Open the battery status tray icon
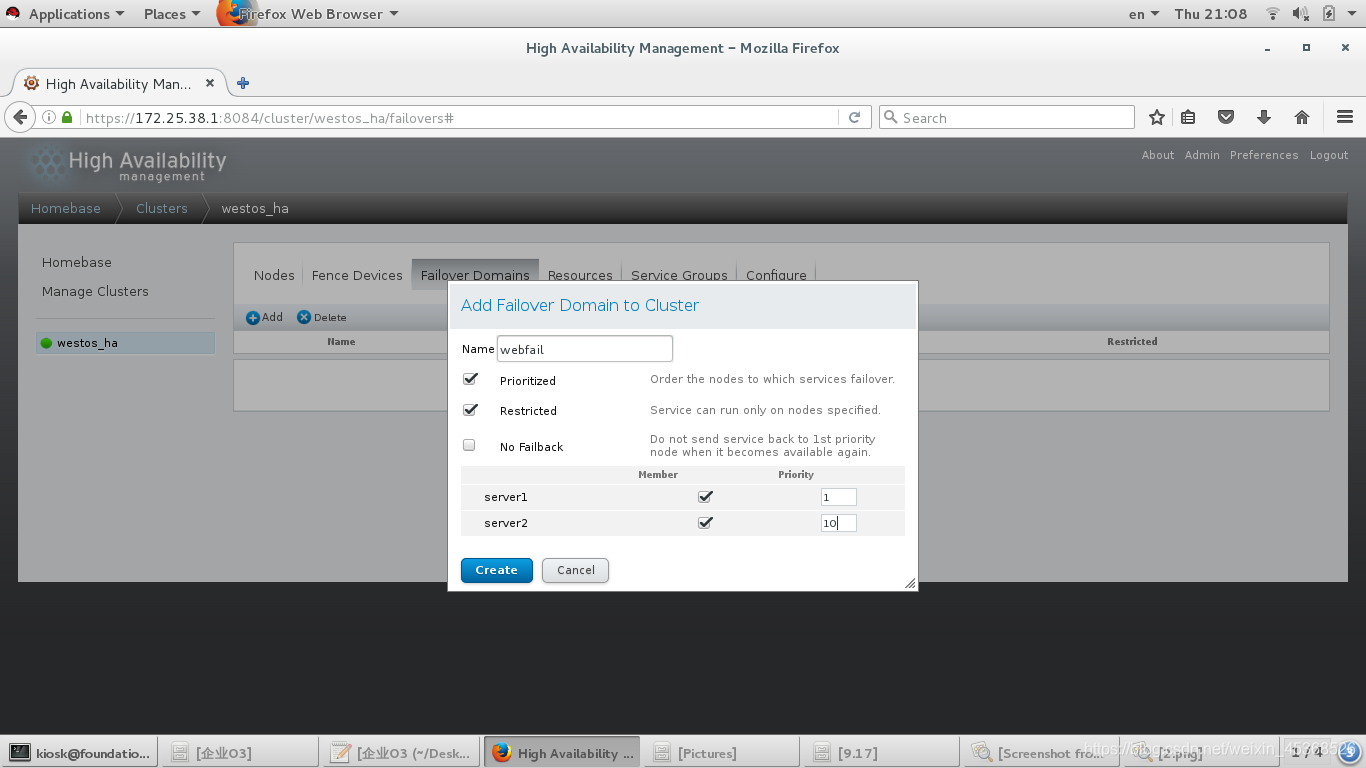Image resolution: width=1366 pixels, height=768 pixels. 1329,14
